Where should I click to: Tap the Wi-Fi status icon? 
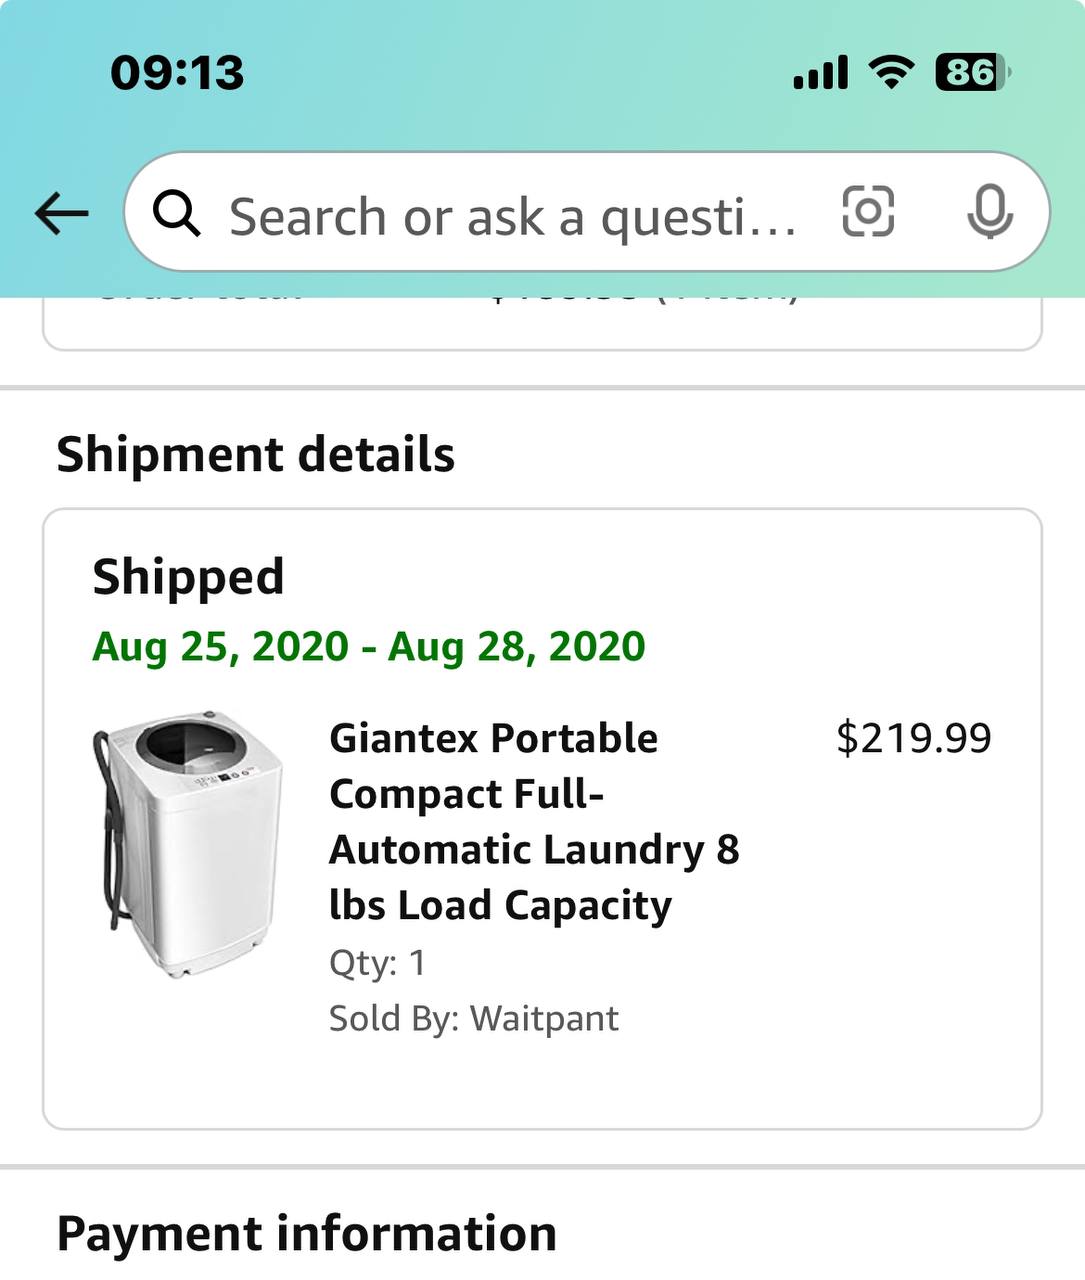(890, 72)
